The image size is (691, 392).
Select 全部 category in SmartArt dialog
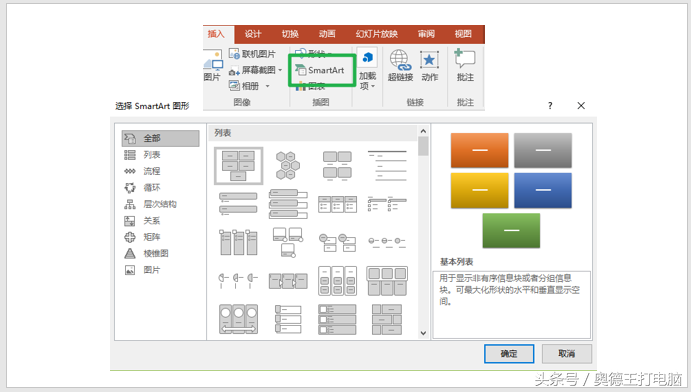160,138
